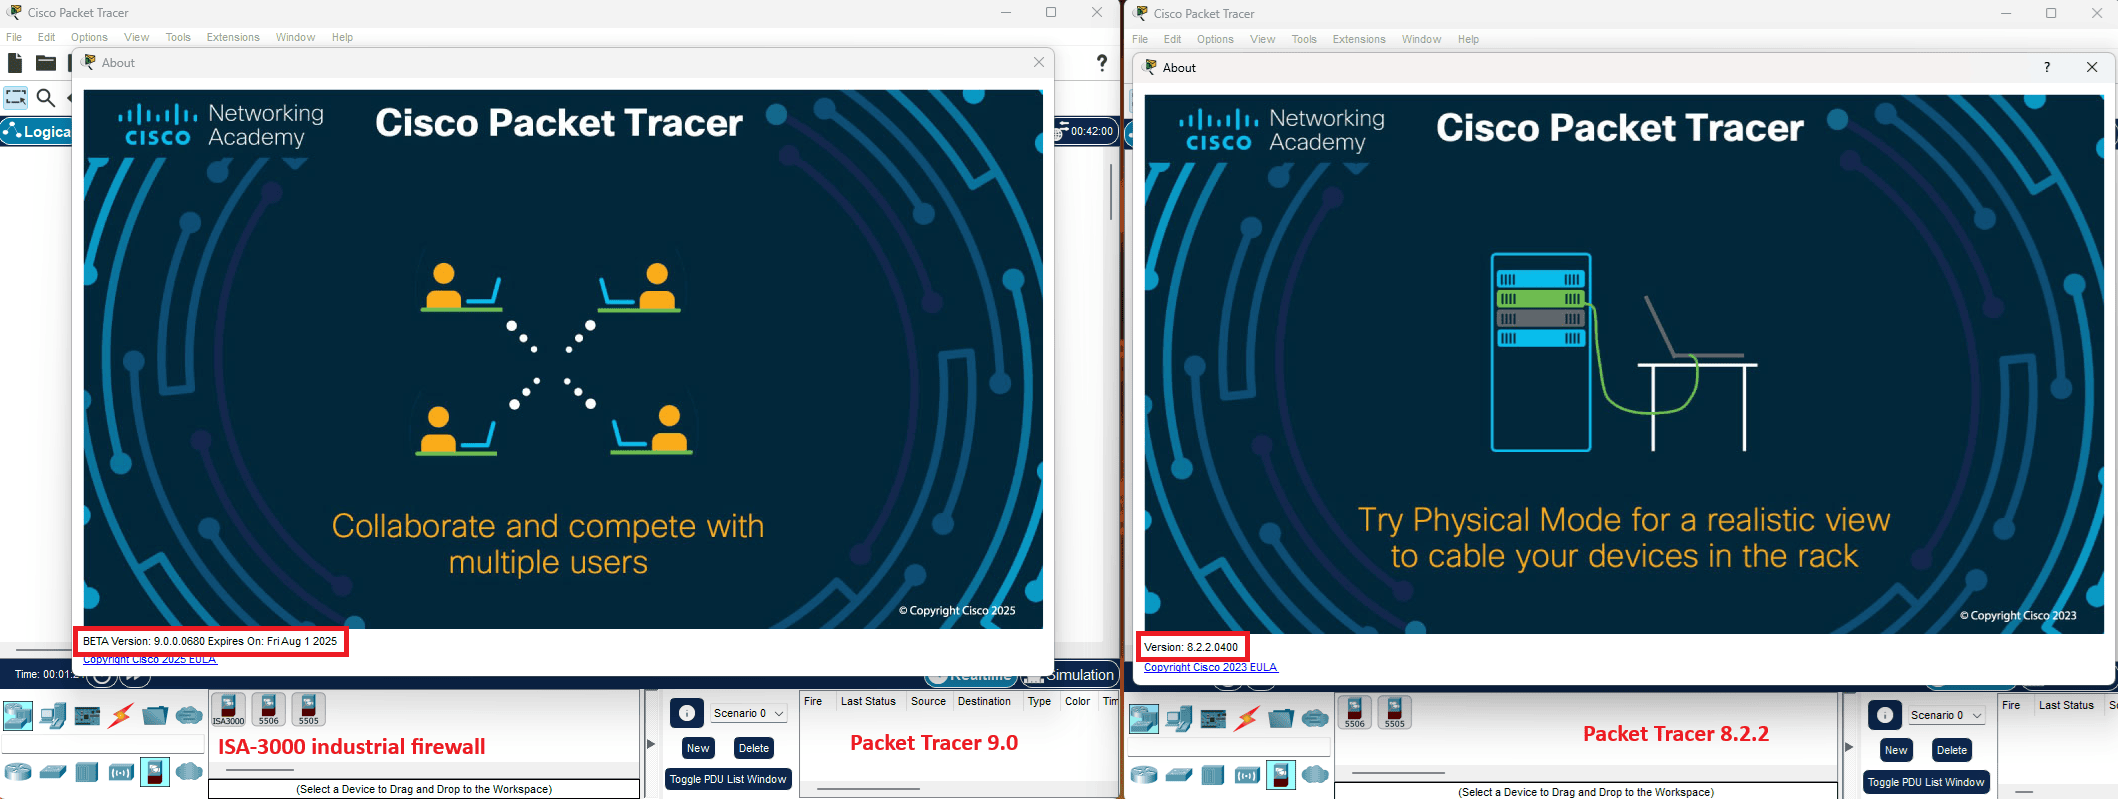Viewport: 2118px width, 799px height.
Task: Select Components category in right window
Action: (x=1213, y=719)
